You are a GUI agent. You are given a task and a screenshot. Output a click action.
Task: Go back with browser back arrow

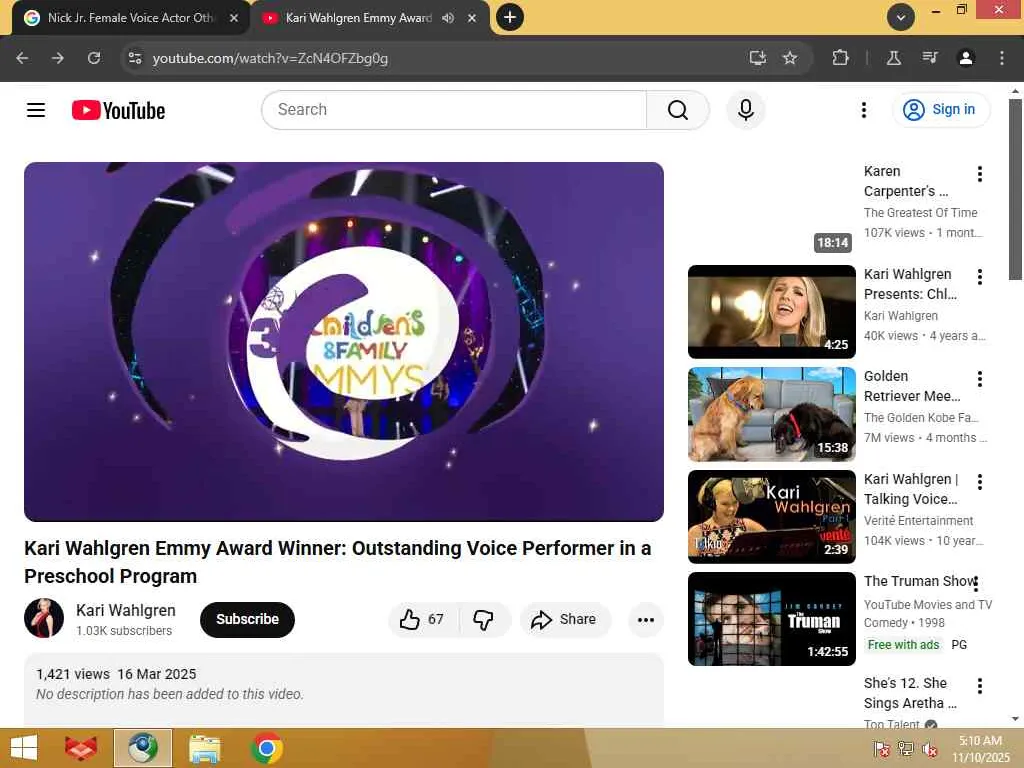(22, 58)
